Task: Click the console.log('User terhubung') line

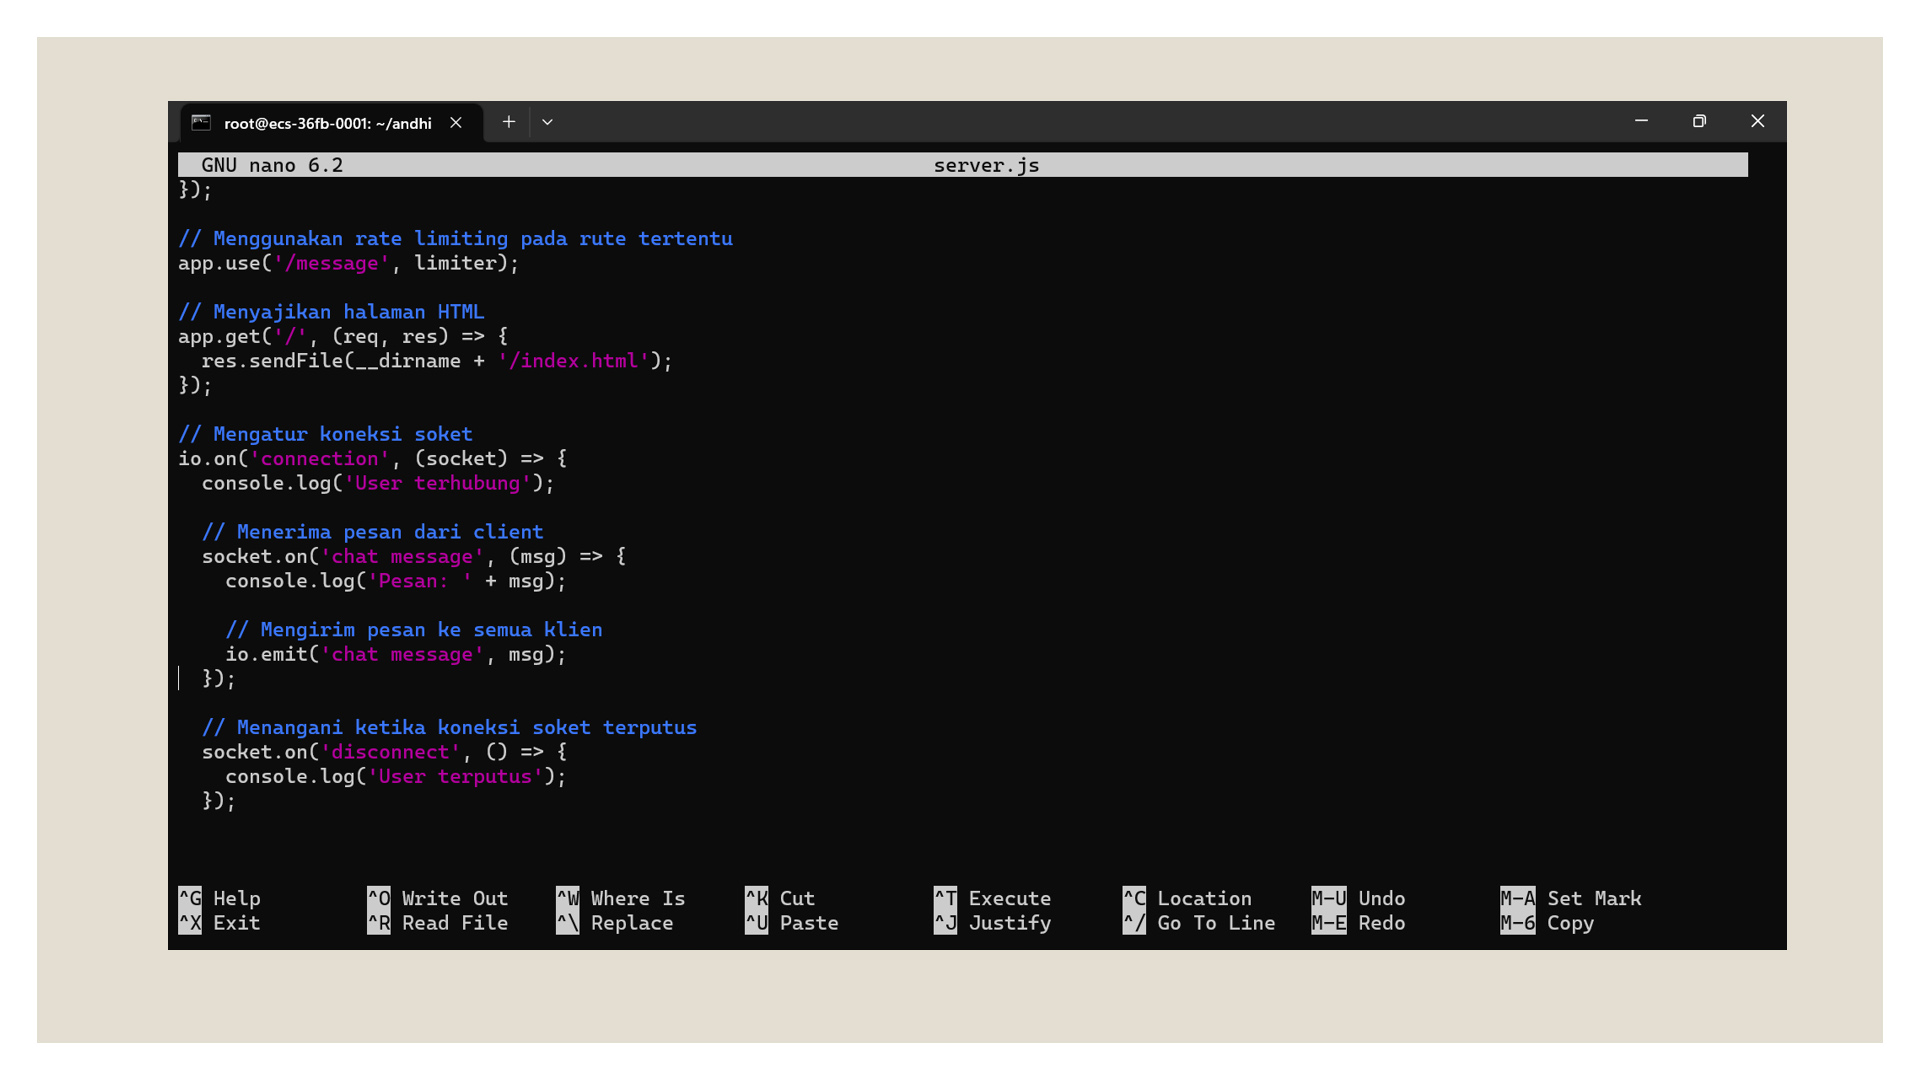Action: click(378, 483)
